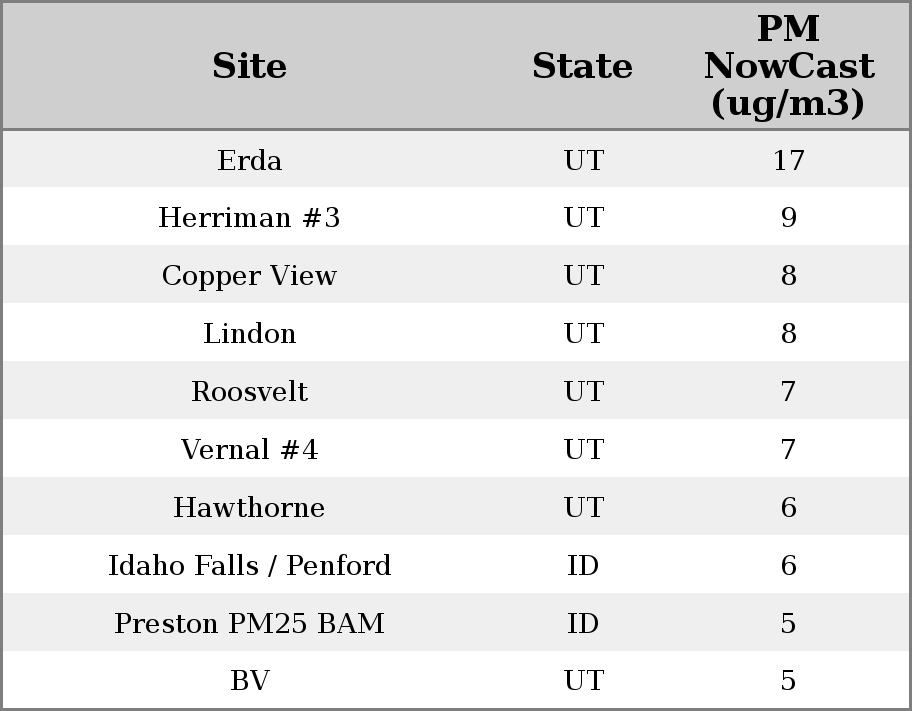The image size is (912, 711).
Task: Select the Copper View site cell
Action: pyautogui.click(x=249, y=276)
